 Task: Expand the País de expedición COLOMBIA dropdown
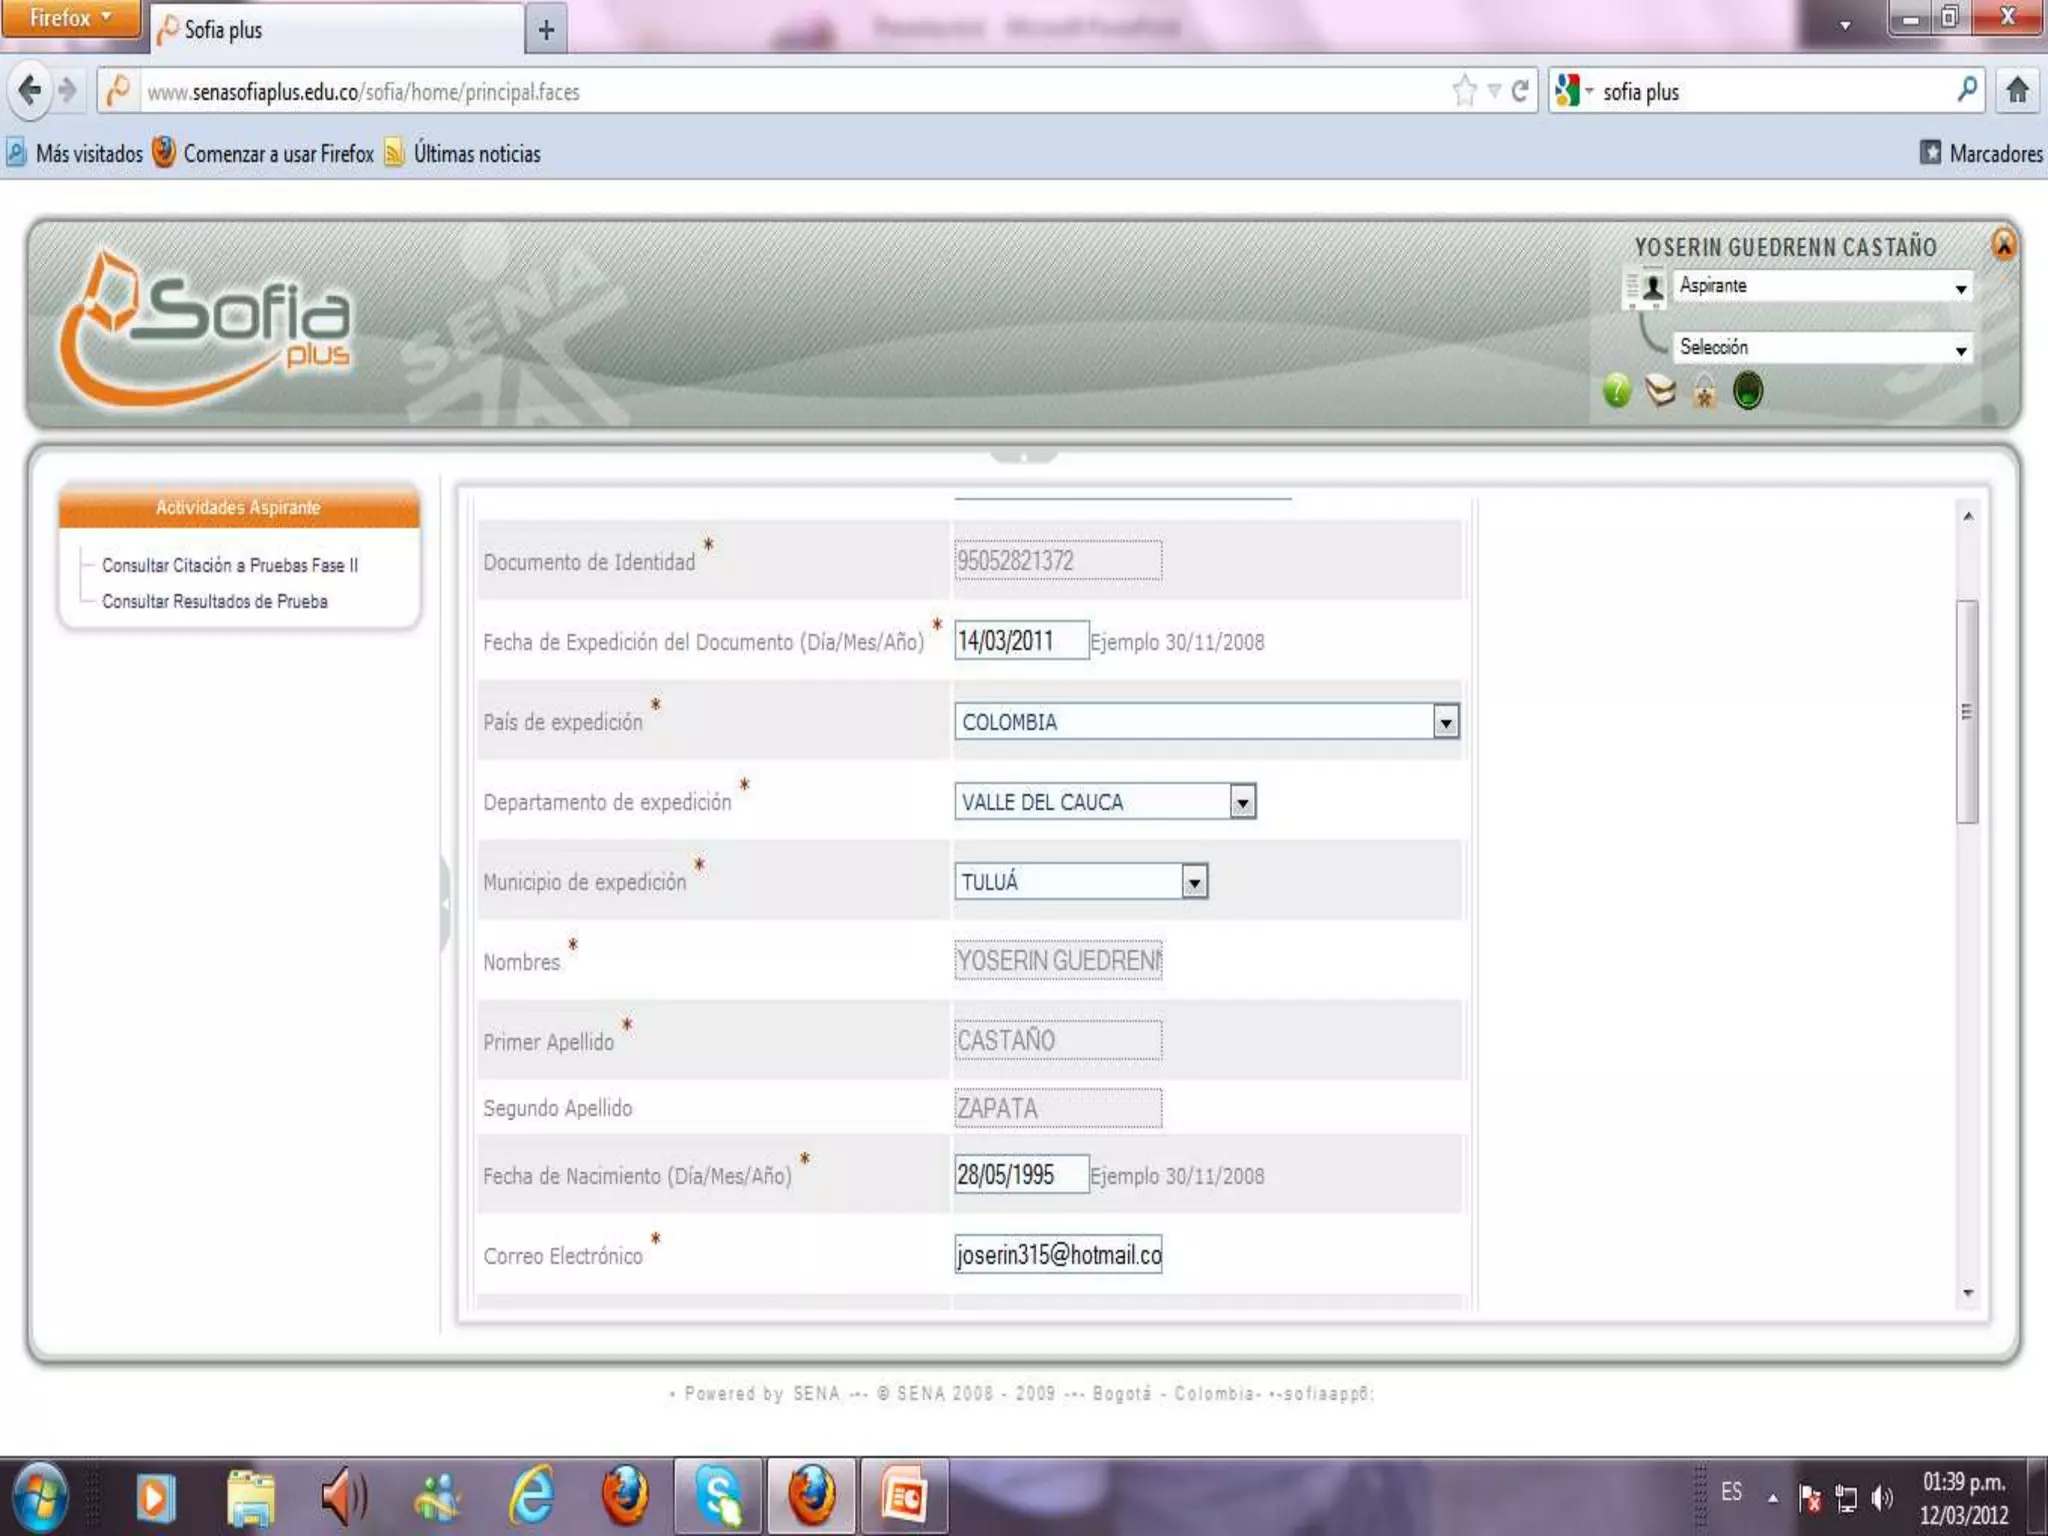click(1445, 722)
